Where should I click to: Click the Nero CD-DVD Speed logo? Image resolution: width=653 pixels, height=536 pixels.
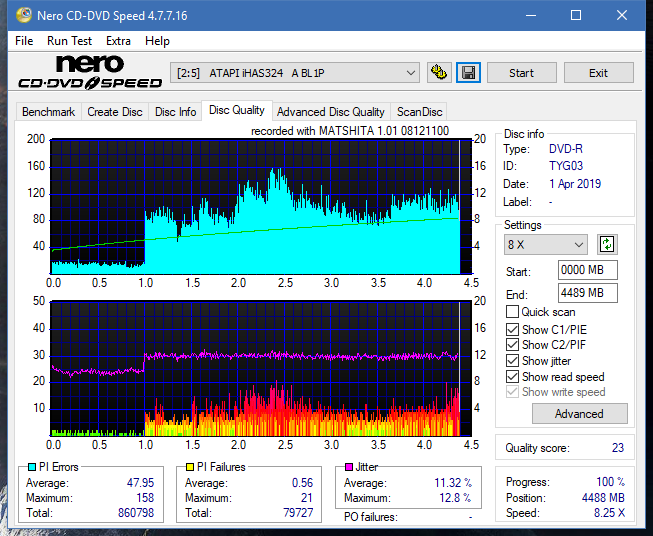pyautogui.click(x=90, y=72)
